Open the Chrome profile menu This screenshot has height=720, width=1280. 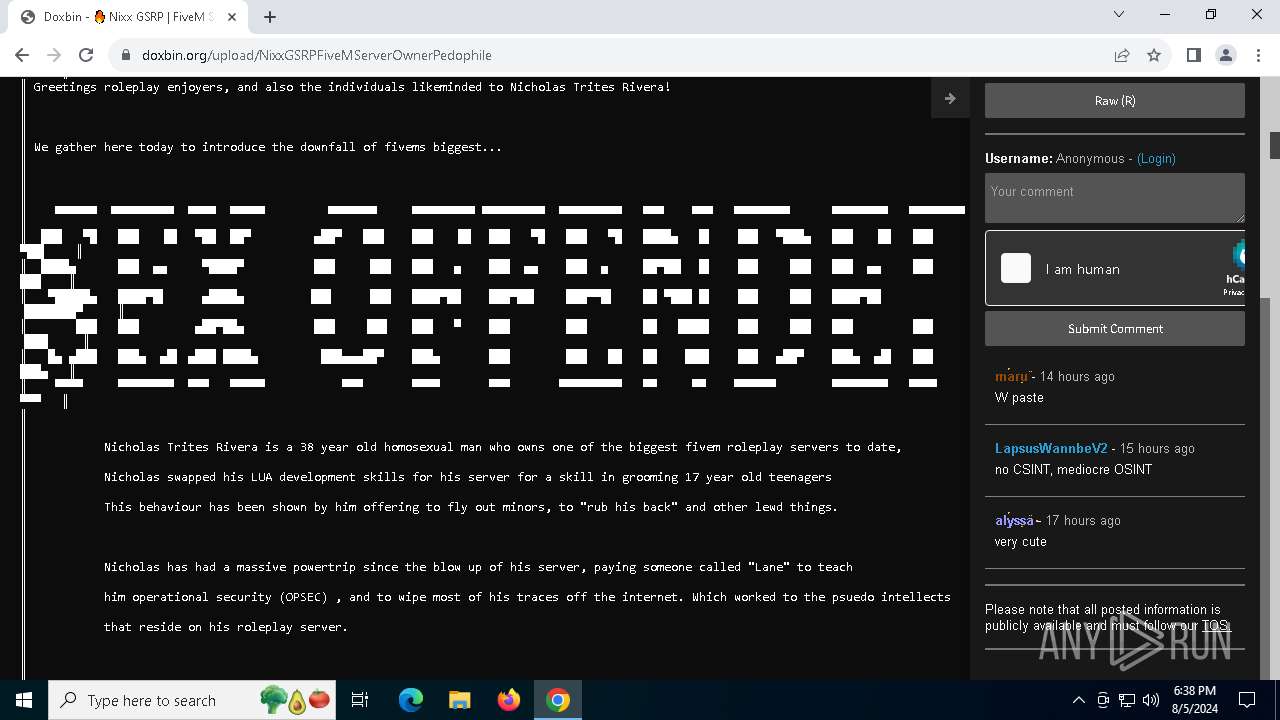pyautogui.click(x=1225, y=55)
